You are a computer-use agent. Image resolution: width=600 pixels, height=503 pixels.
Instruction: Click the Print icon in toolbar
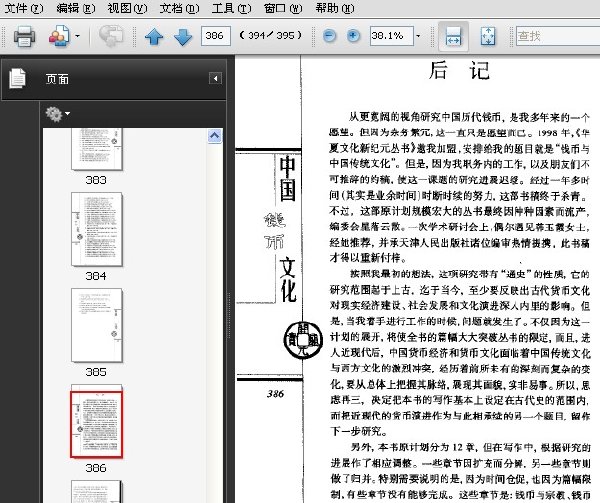pyautogui.click(x=24, y=36)
